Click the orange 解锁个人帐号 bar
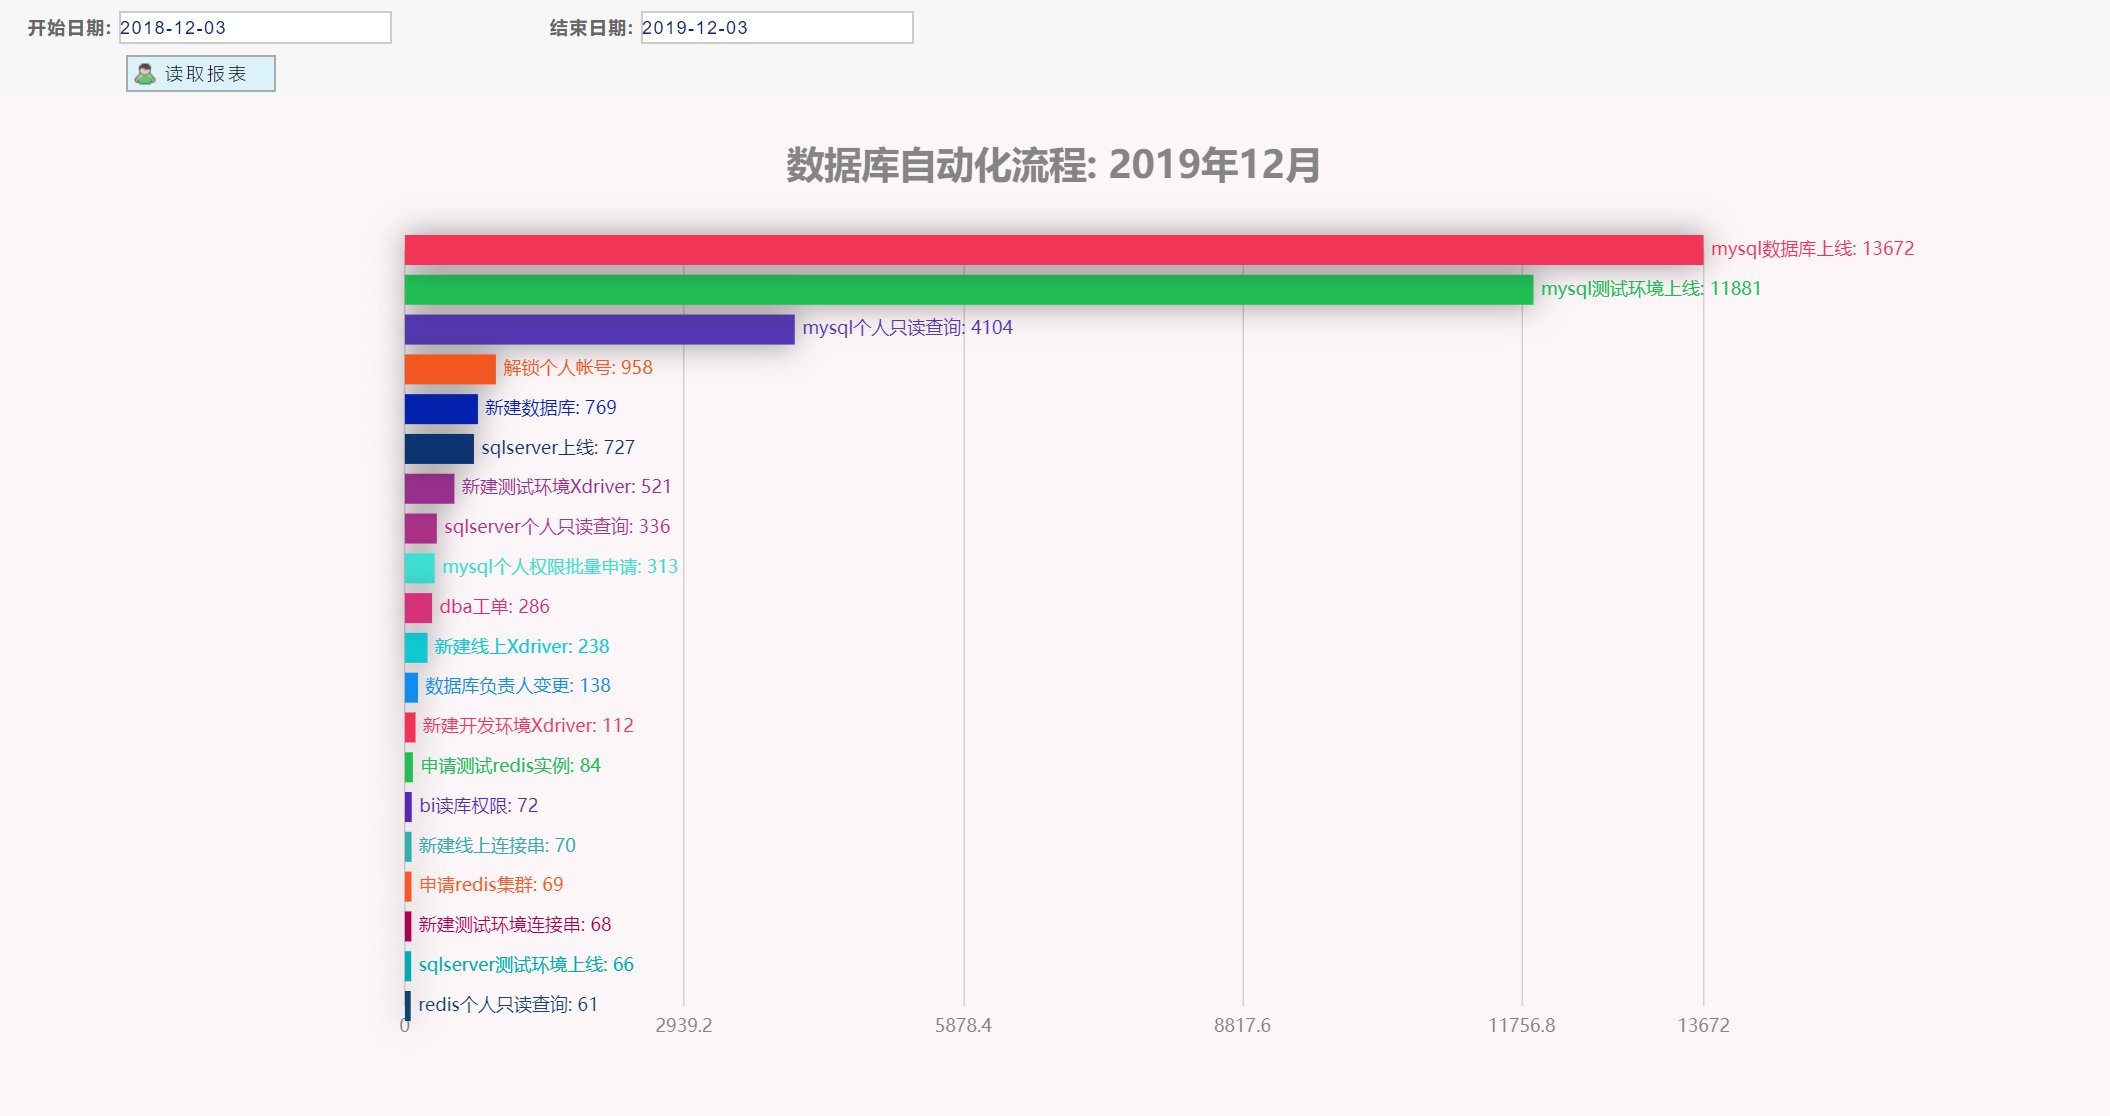Screen dimensions: 2110x1116 [x=450, y=369]
